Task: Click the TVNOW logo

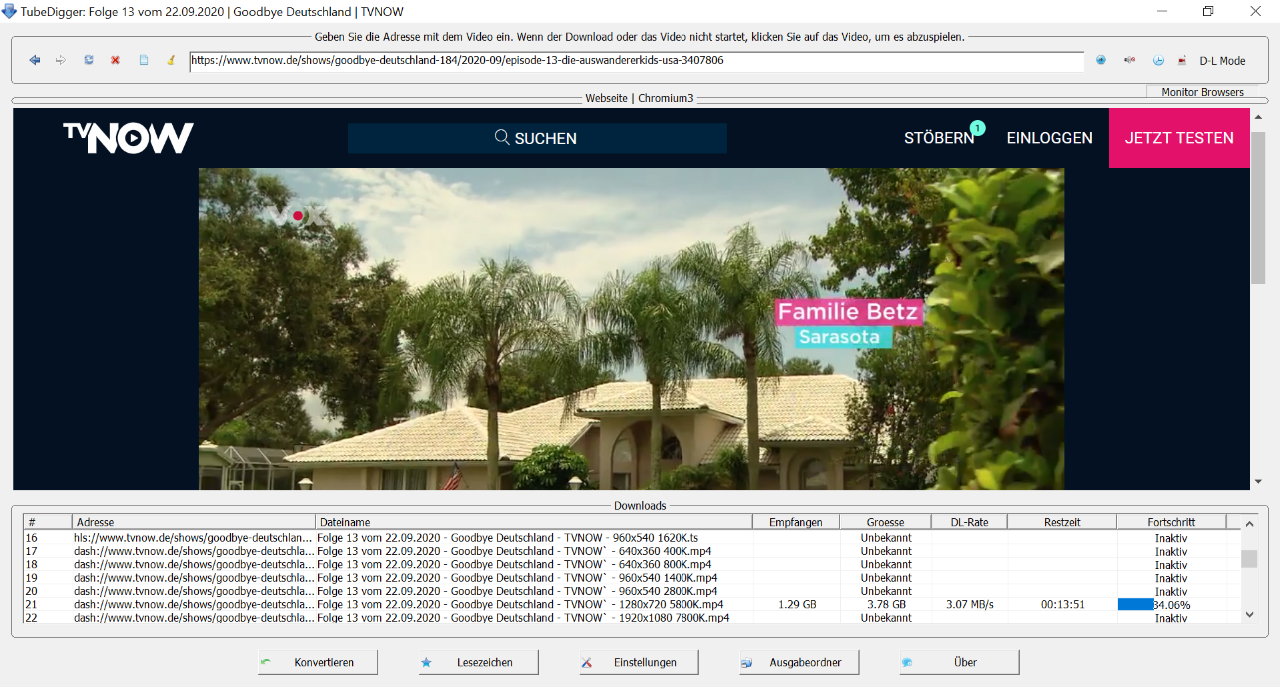Action: coord(128,138)
